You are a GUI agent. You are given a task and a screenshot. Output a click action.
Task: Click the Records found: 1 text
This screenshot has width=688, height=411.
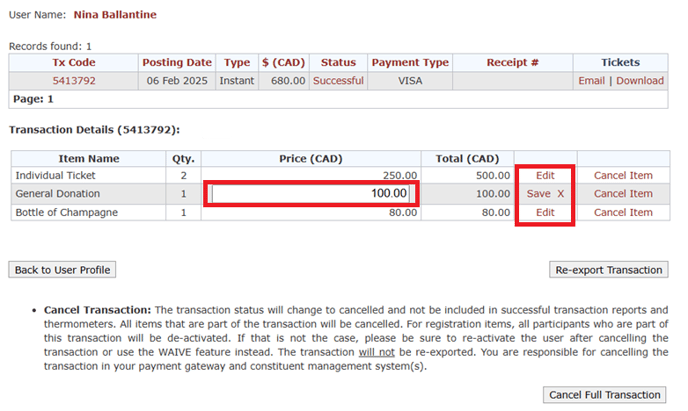click(x=50, y=46)
